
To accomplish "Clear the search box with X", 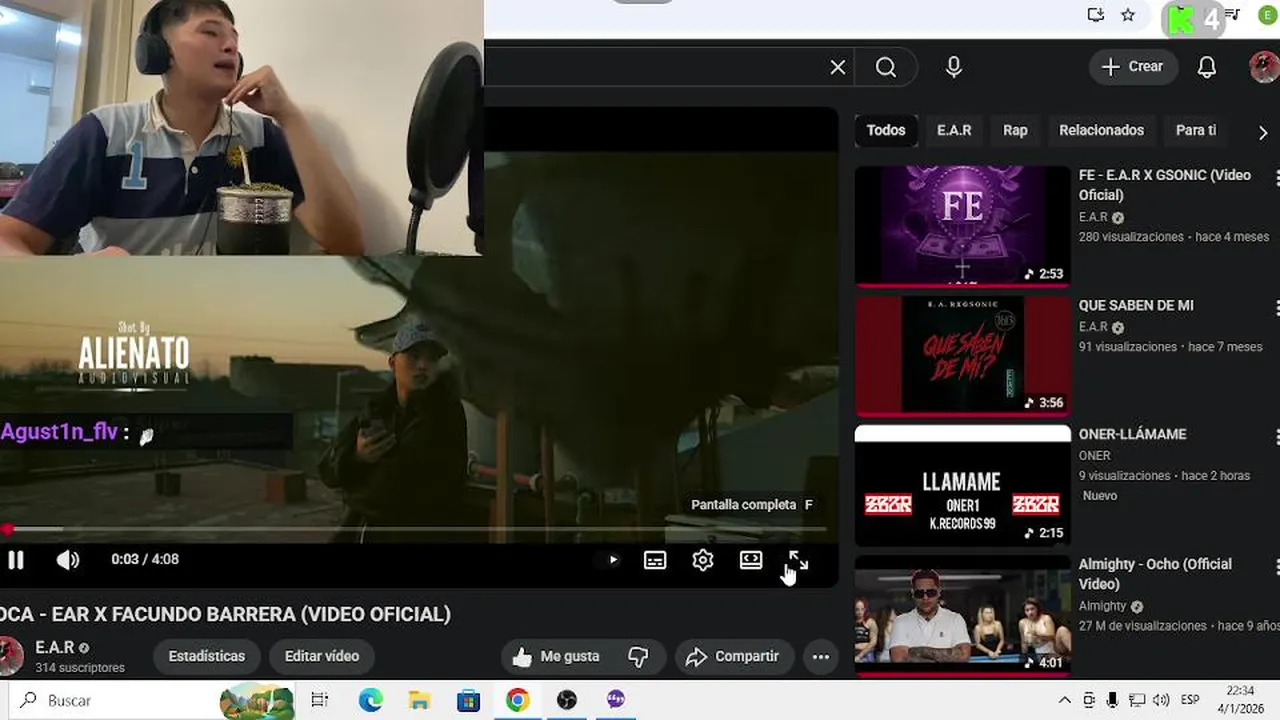I will tap(838, 67).
